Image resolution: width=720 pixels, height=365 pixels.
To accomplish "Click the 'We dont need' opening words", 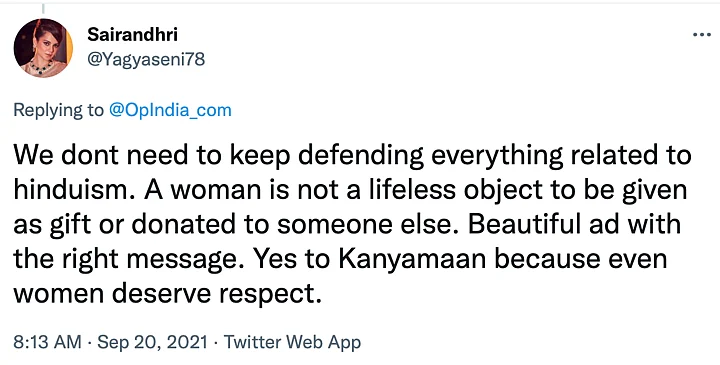I will (101, 156).
